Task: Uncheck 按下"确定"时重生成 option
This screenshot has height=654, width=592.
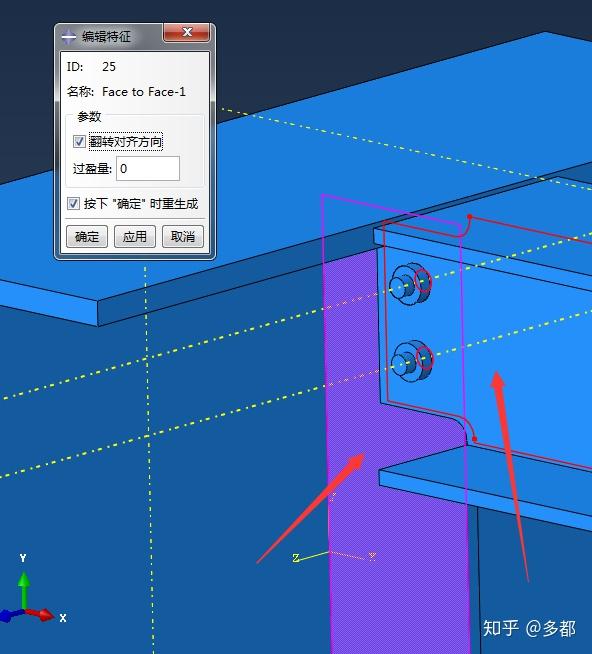Action: pos(73,204)
